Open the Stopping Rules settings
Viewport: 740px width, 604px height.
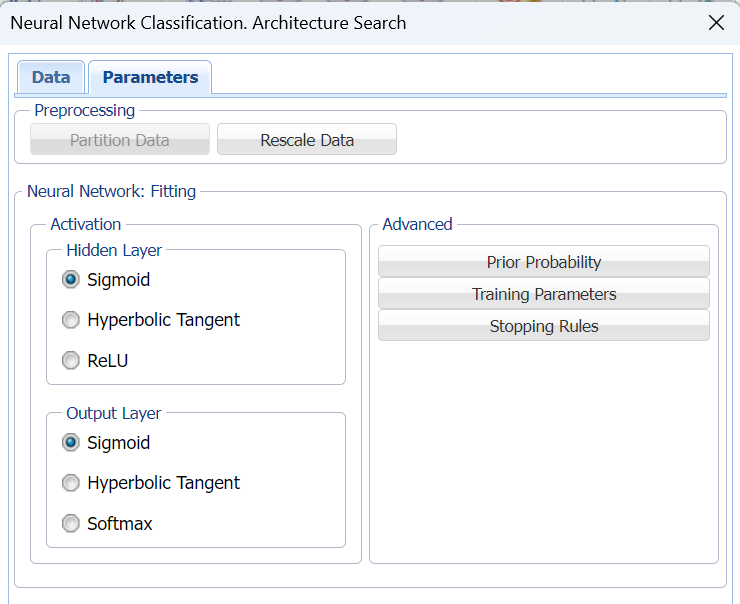544,326
